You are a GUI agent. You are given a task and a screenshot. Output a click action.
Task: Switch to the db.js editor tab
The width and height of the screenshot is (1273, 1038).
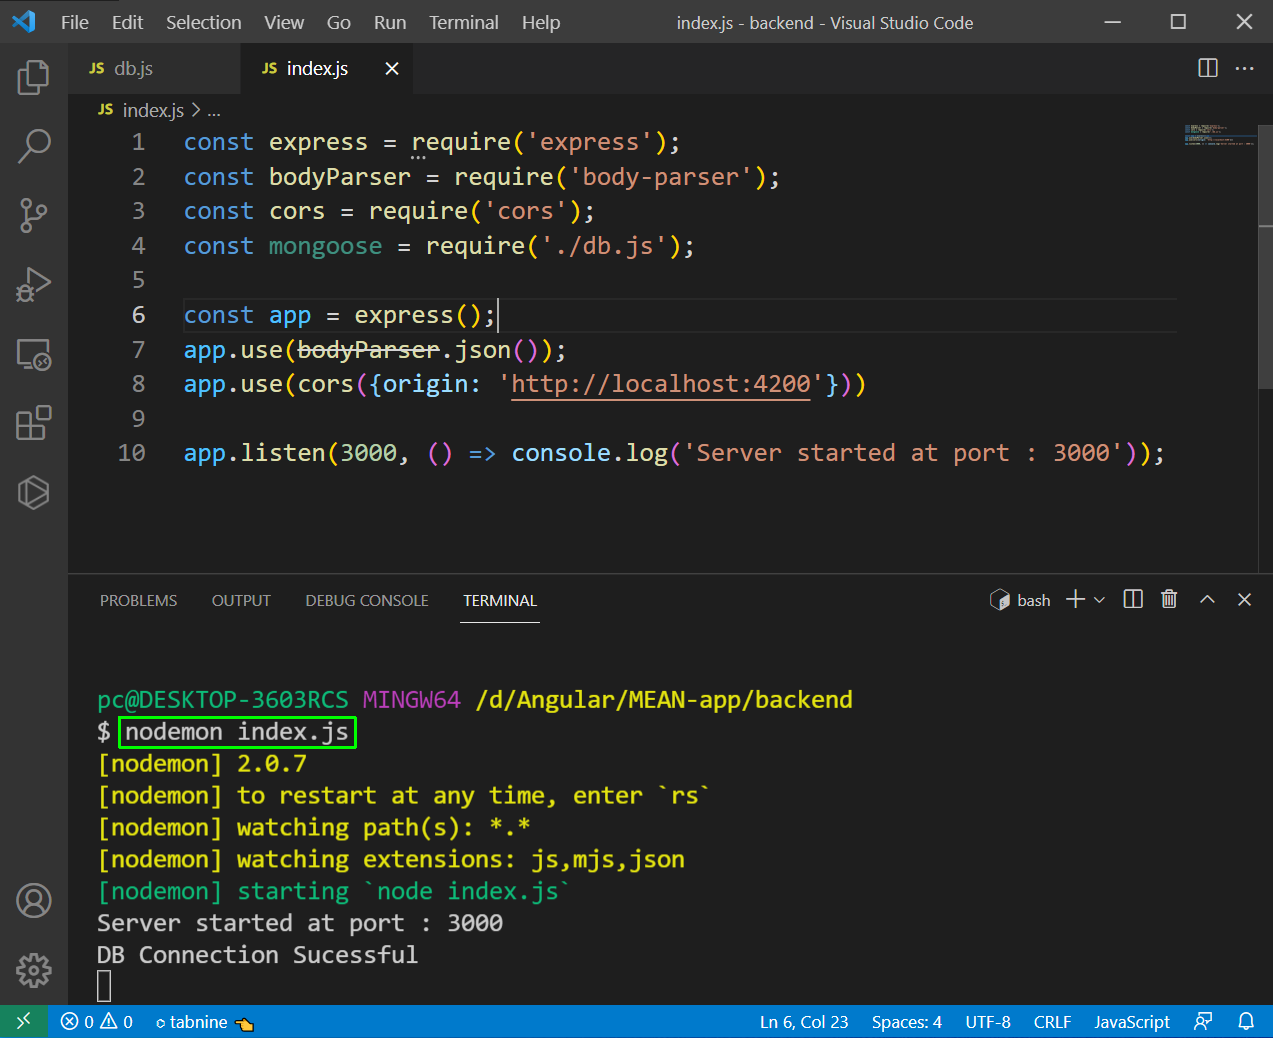[x=155, y=68]
